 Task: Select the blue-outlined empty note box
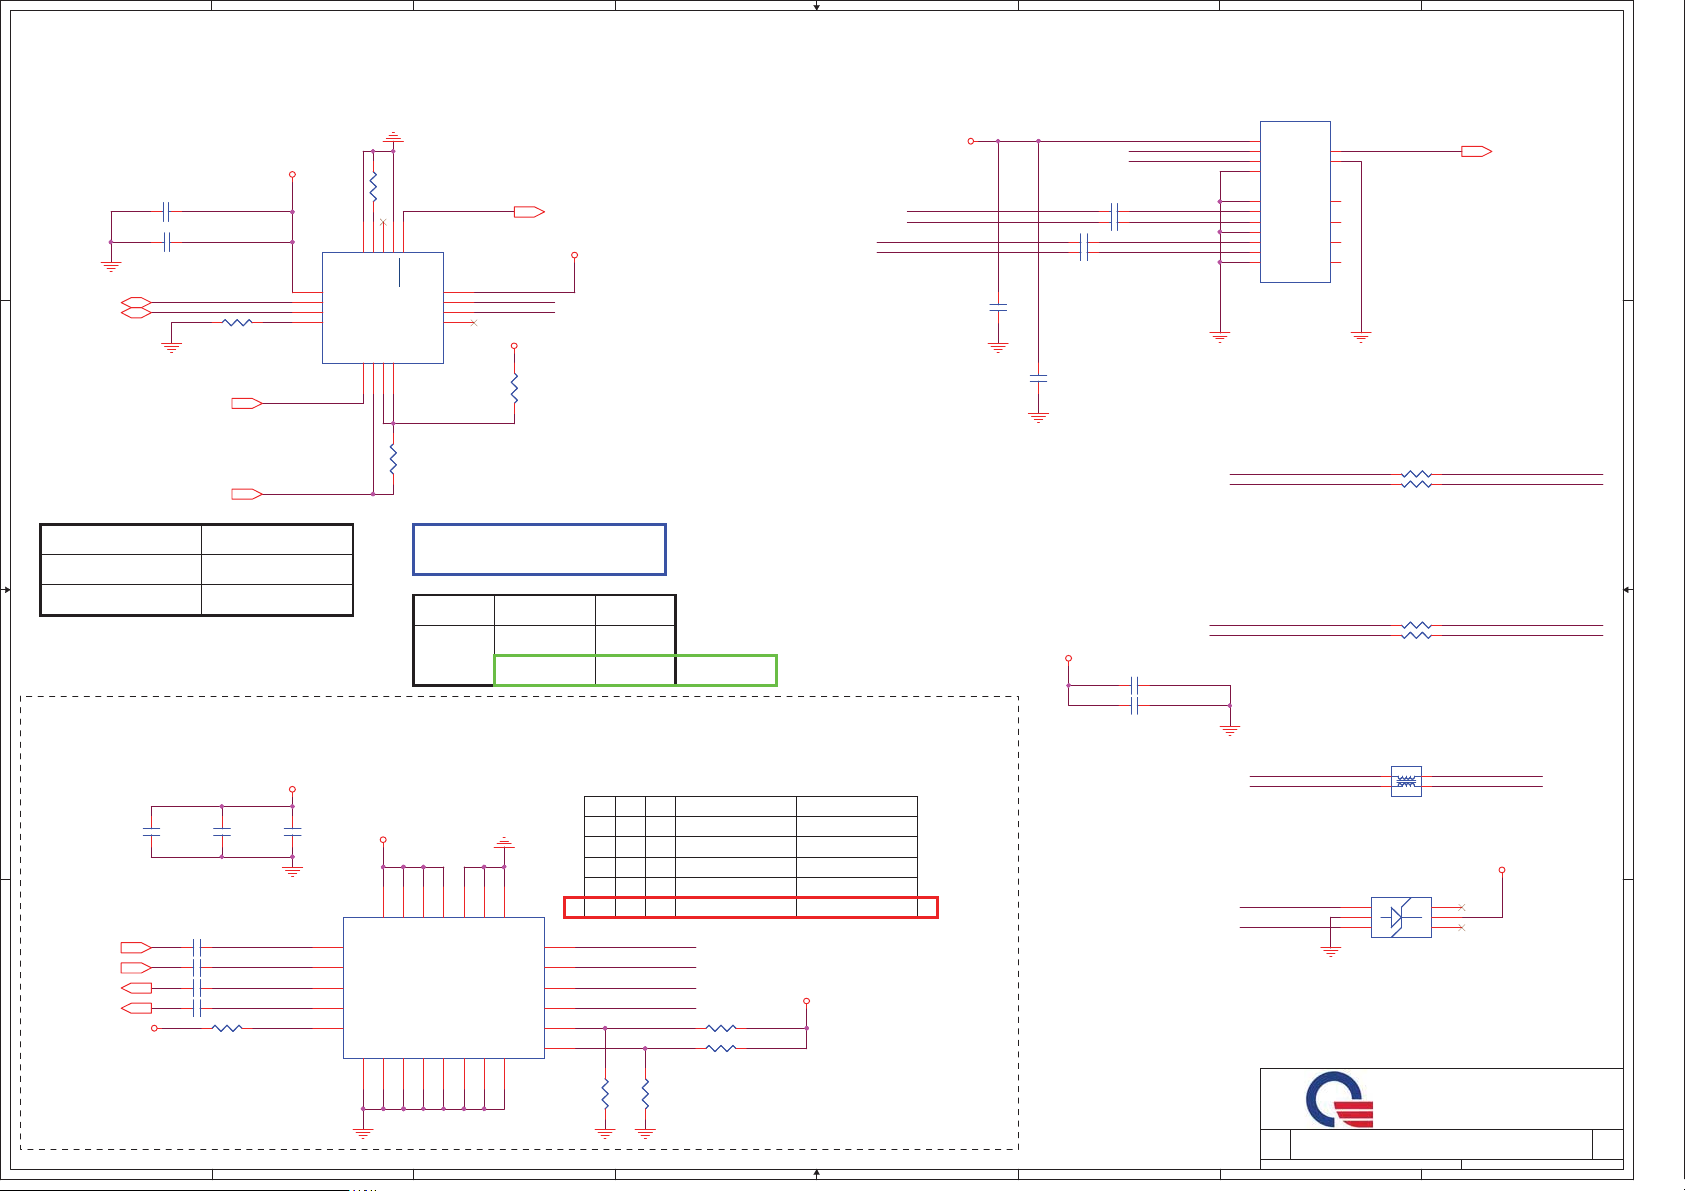coord(539,549)
